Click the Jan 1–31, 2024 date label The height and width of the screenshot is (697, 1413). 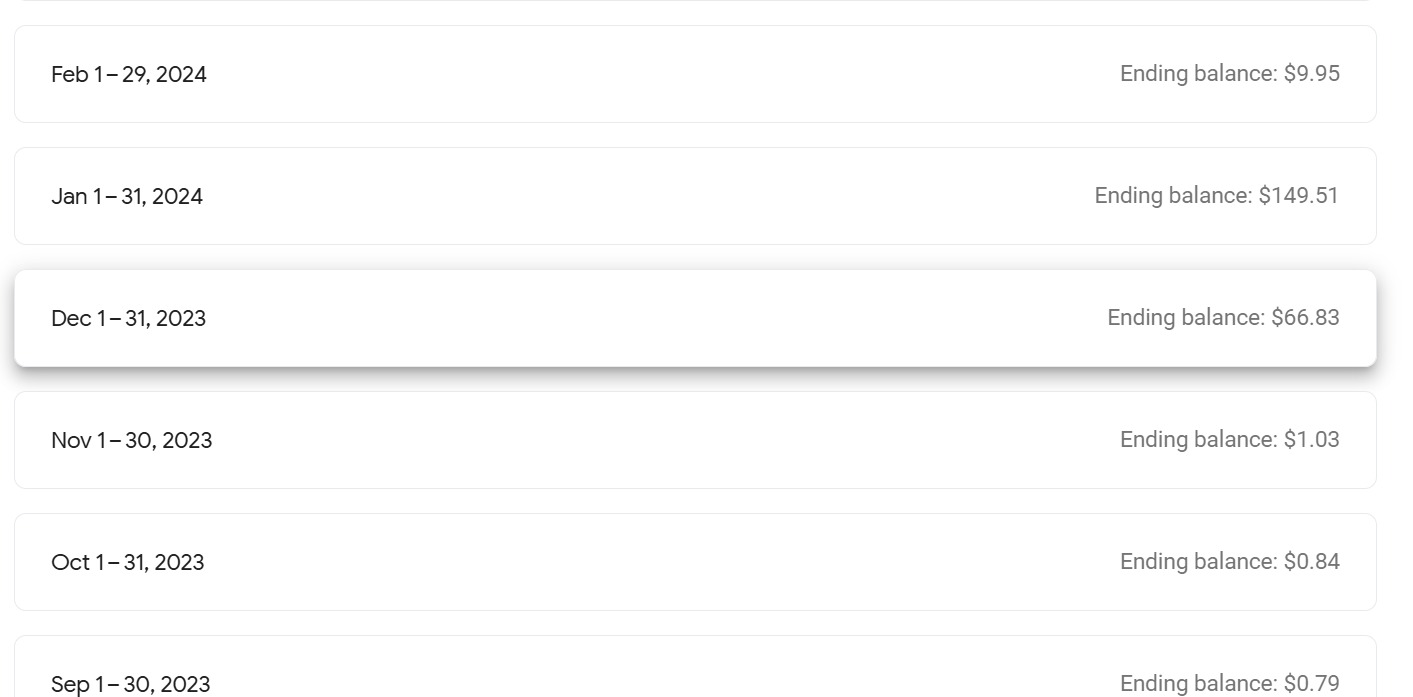click(x=127, y=197)
